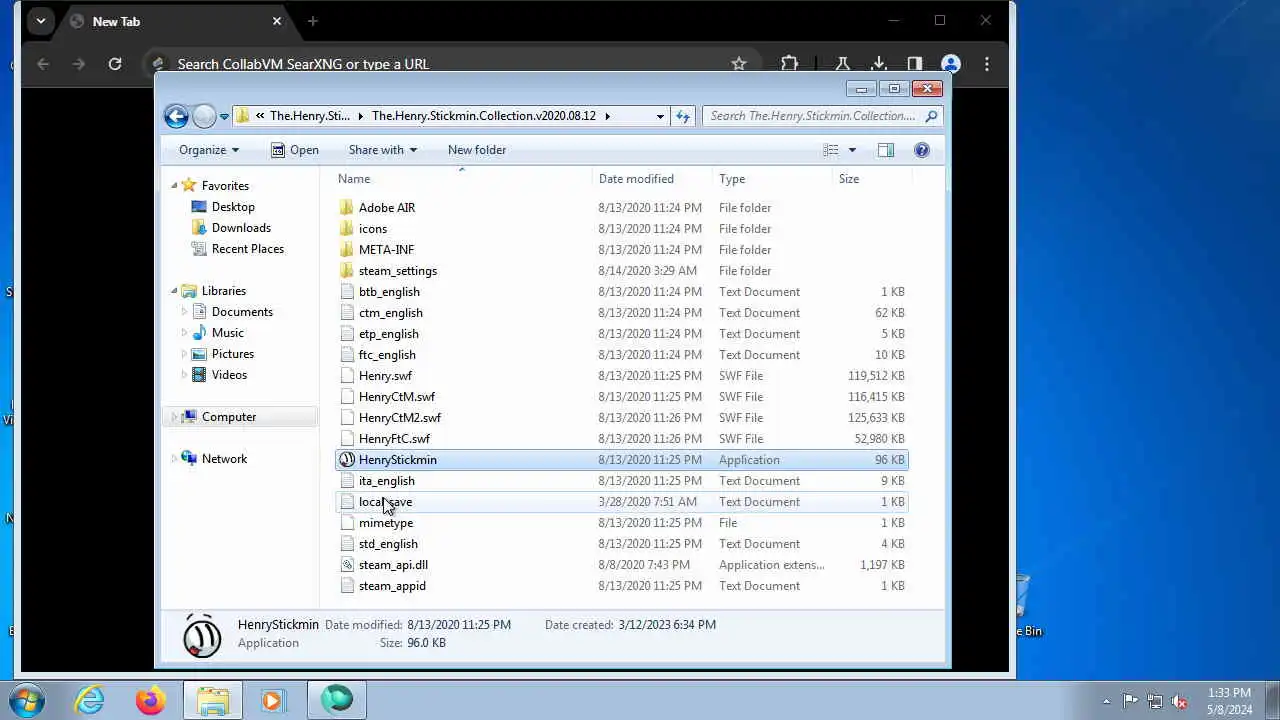The image size is (1280, 720).
Task: Select the ctm_english text file
Action: (390, 313)
